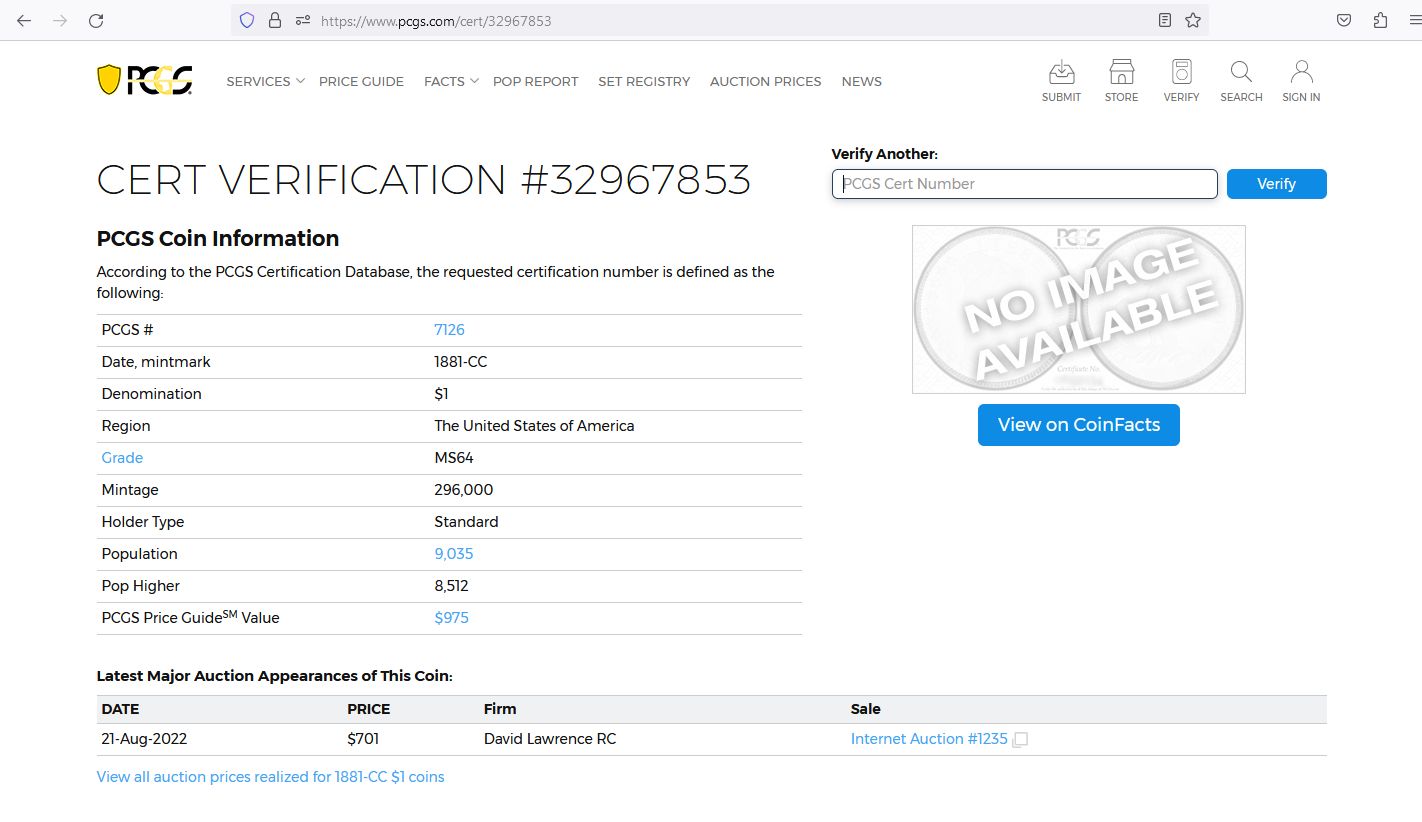This screenshot has height=822, width=1422.
Task: View all auction prices for 1881-CC $1 coins
Action: coord(270,777)
